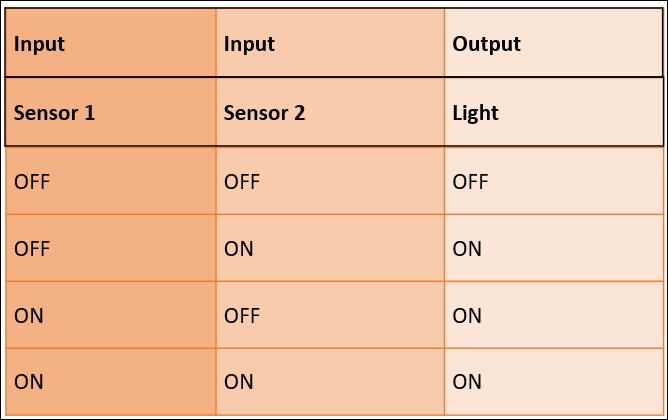Select Sensor 1 OFF cell in second data row

(111, 248)
